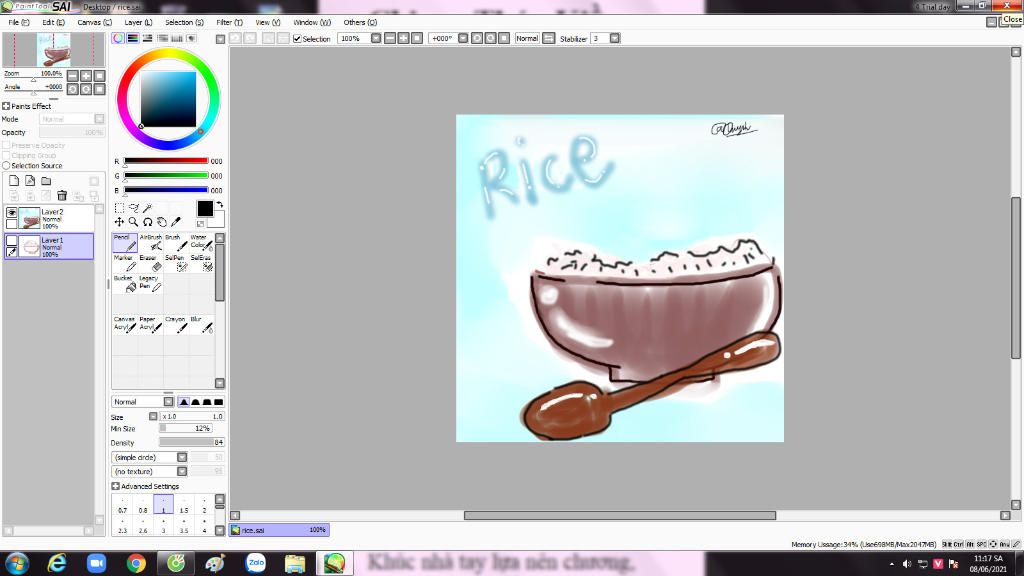This screenshot has height=576, width=1024.
Task: Activate the Eyedropper color picker tool
Action: tap(176, 222)
